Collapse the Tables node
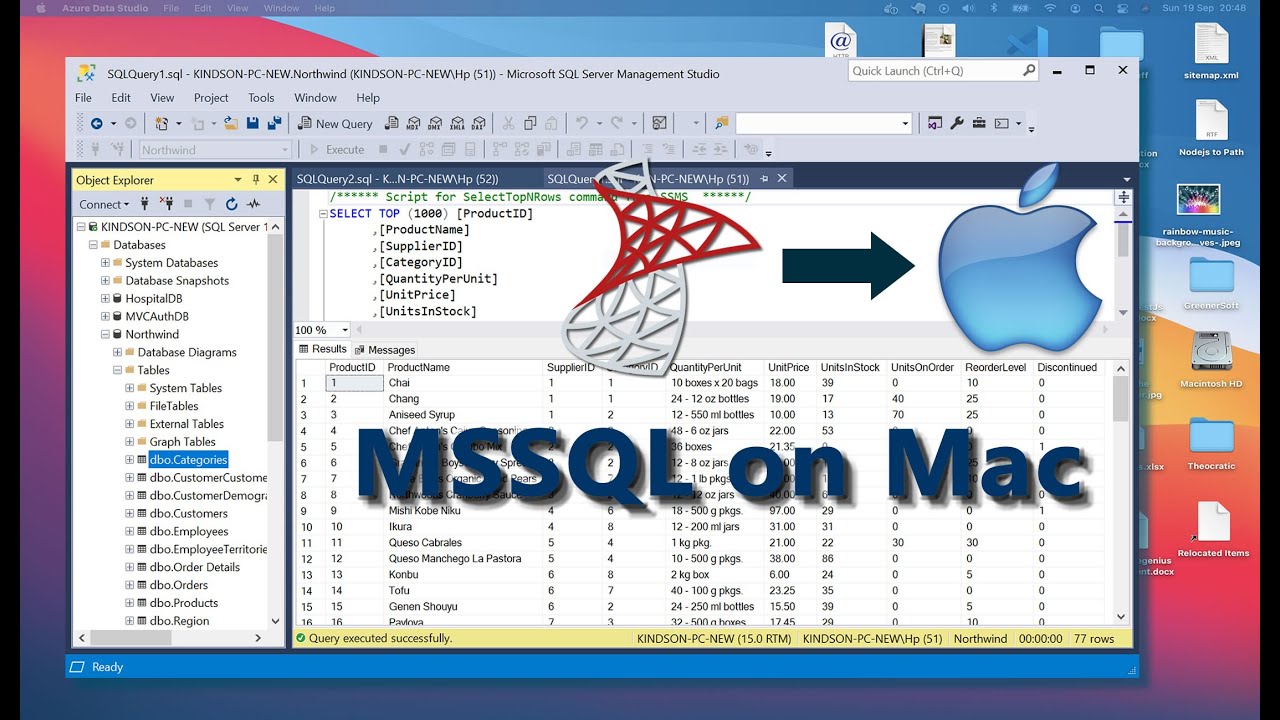The height and width of the screenshot is (720, 1280). click(x=117, y=370)
